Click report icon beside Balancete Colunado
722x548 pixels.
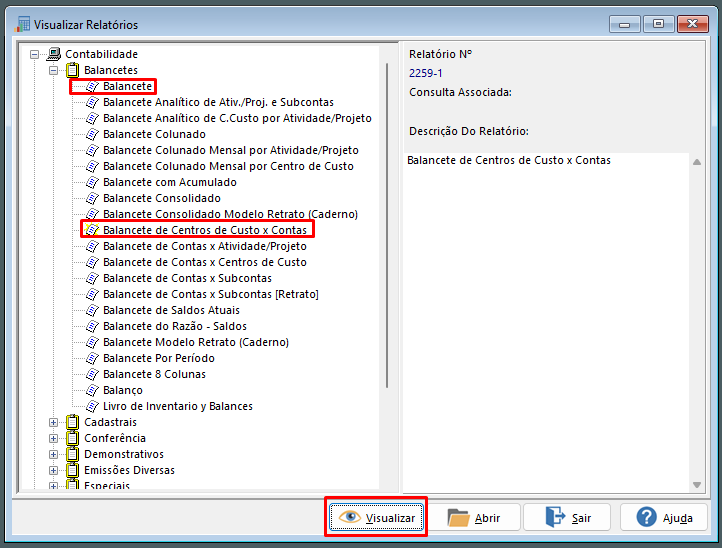tap(92, 134)
